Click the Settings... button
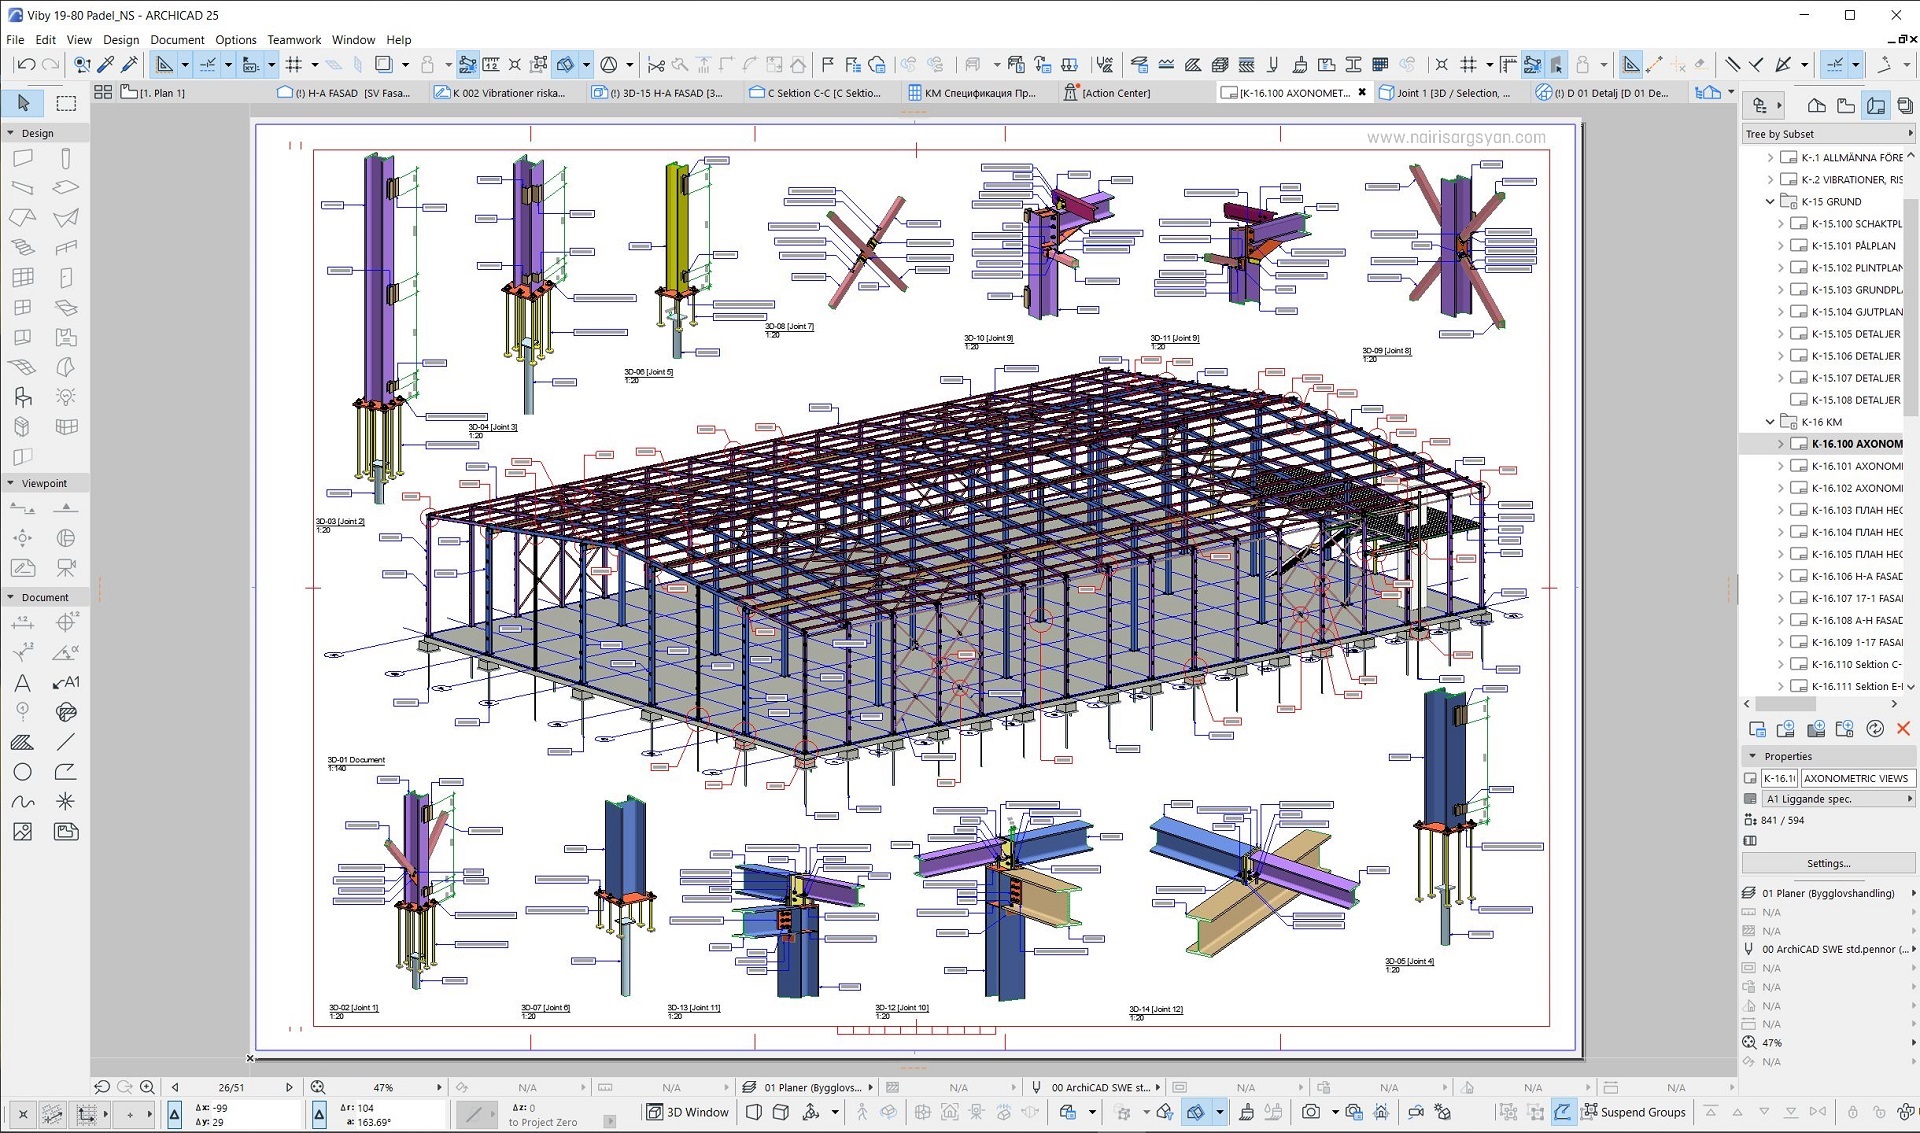The image size is (1920, 1133). coord(1828,863)
